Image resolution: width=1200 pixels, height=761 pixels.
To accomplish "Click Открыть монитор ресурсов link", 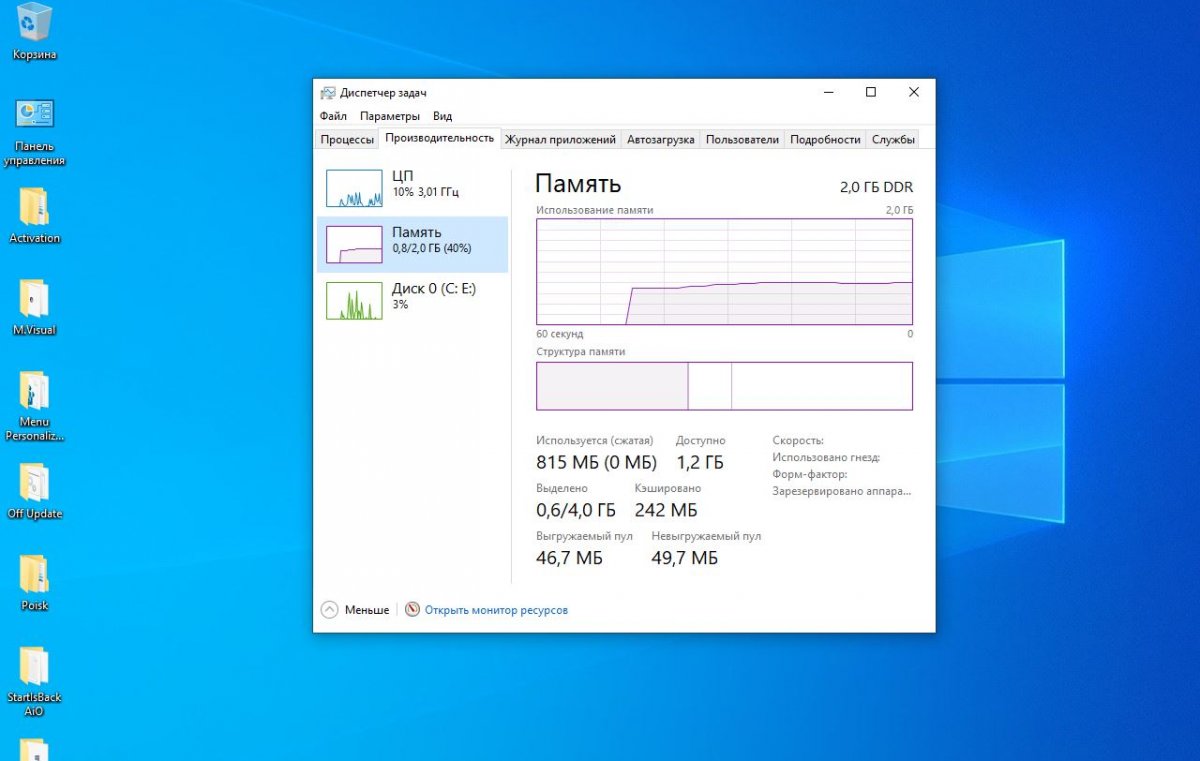I will (x=496, y=610).
